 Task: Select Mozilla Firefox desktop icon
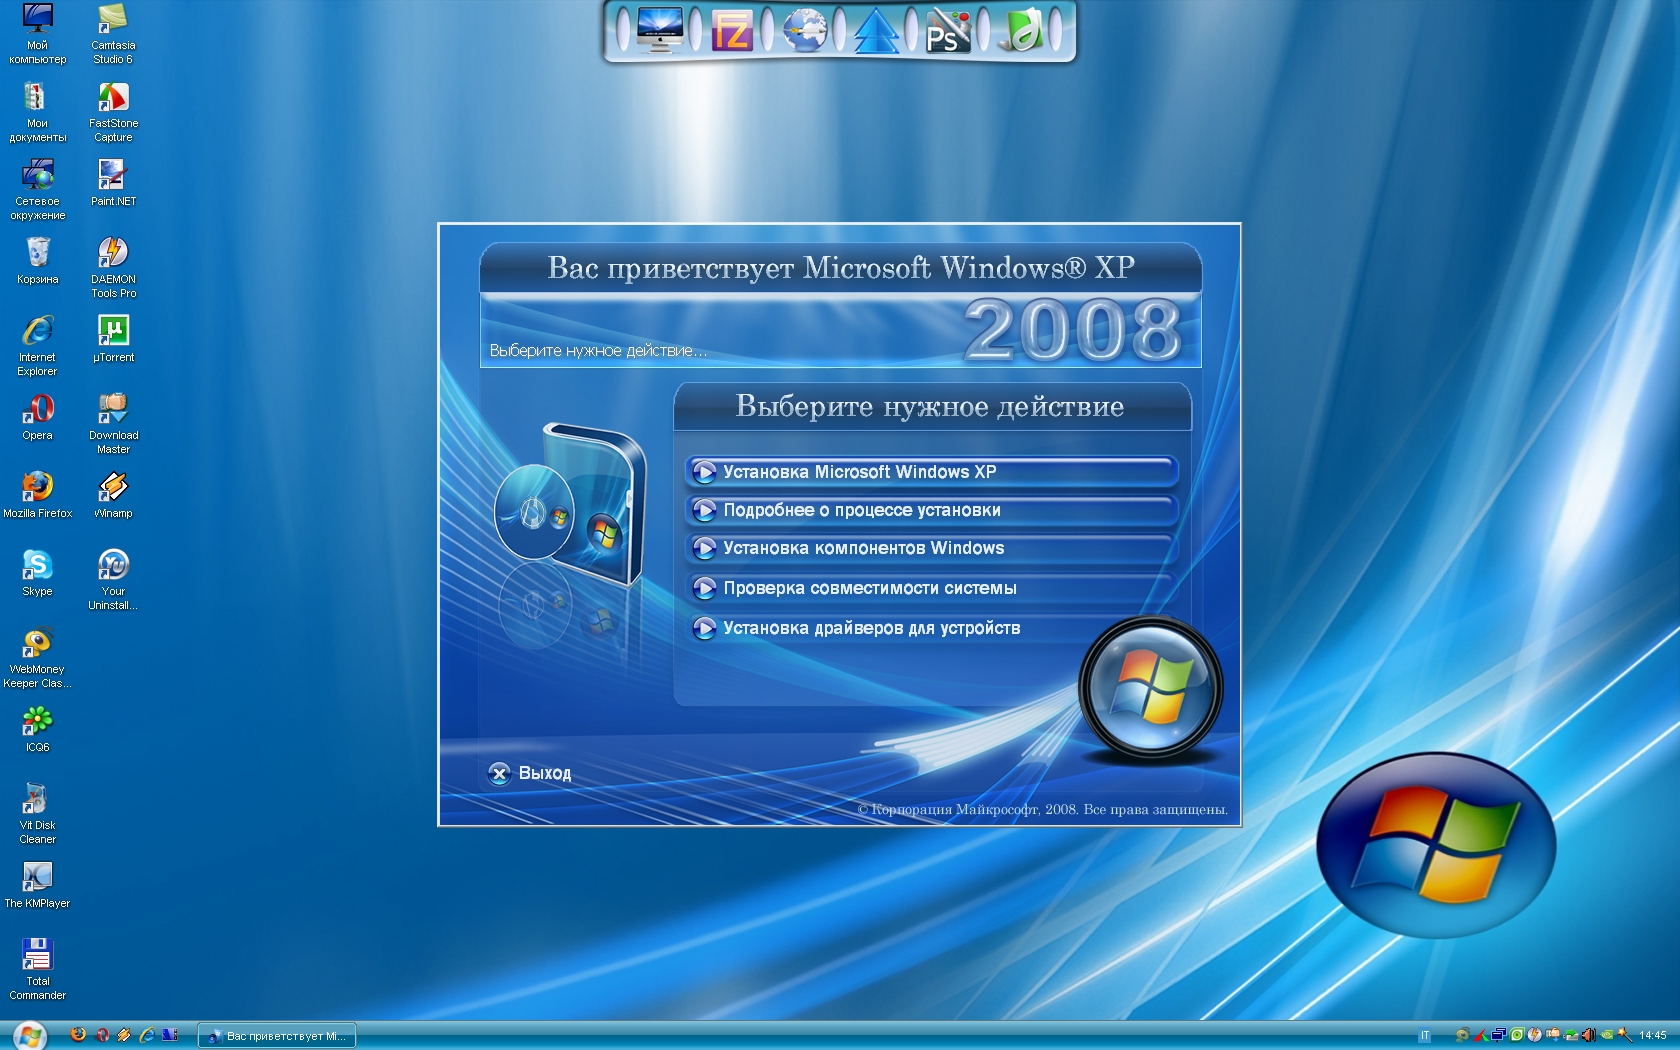pyautogui.click(x=37, y=494)
